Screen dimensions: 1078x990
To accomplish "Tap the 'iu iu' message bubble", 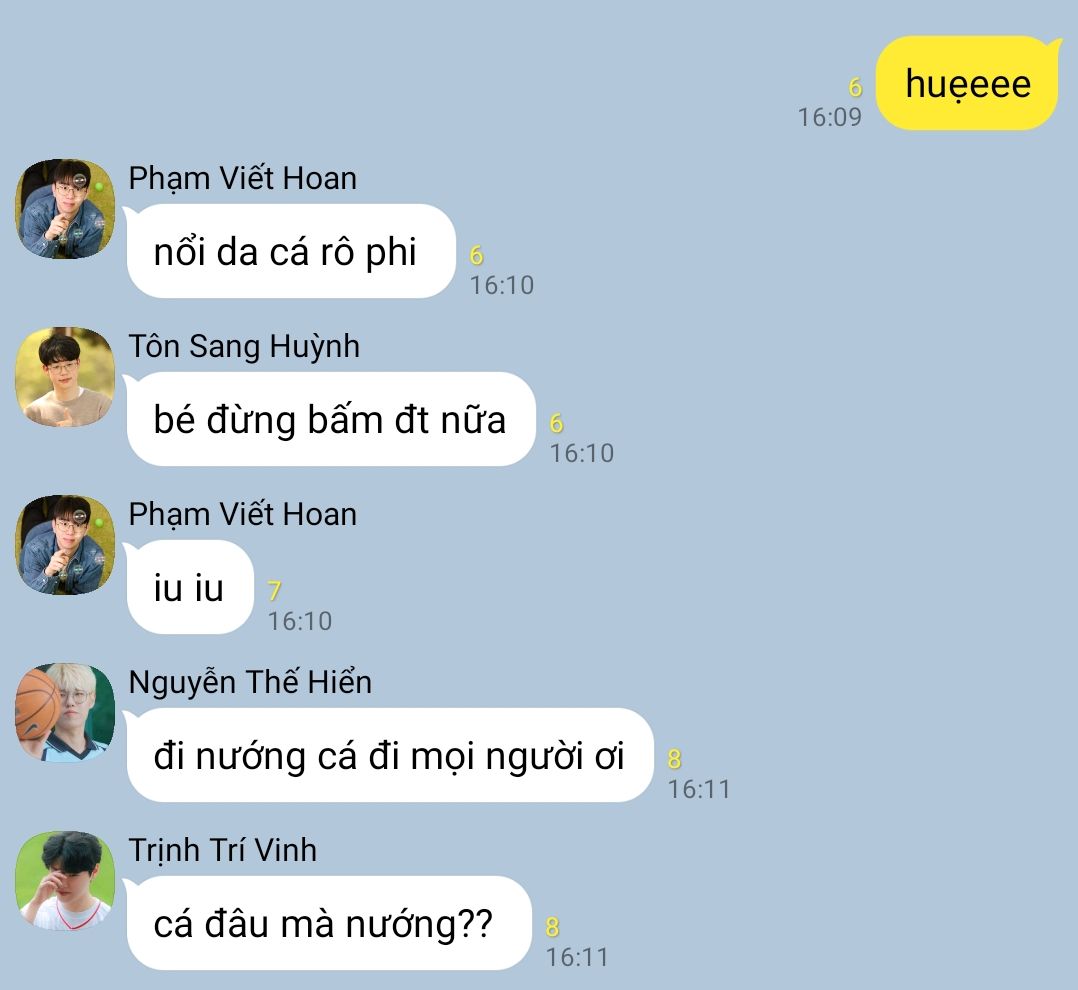I will [188, 588].
